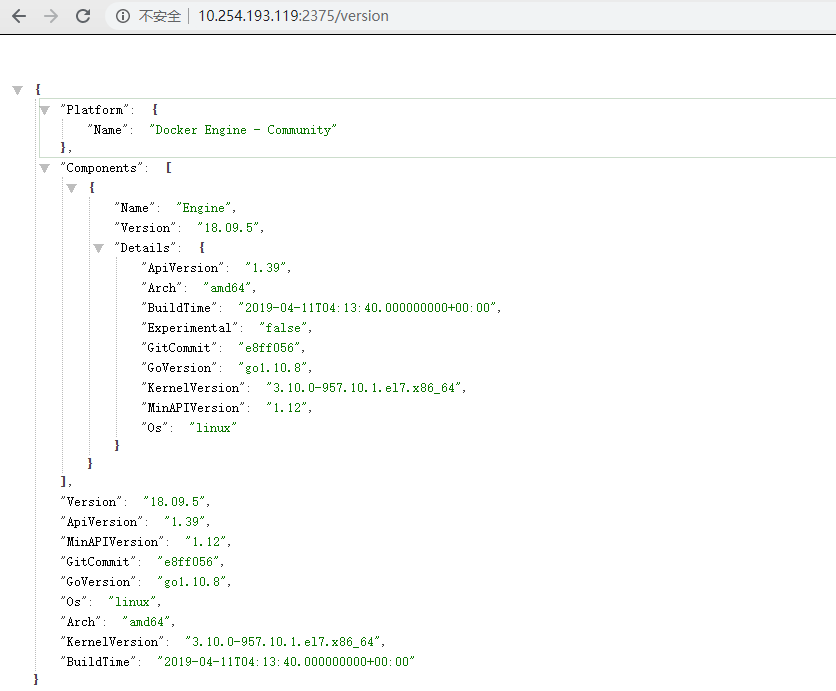Click the "Experimental" key
The height and width of the screenshot is (691, 836).
coord(189,328)
